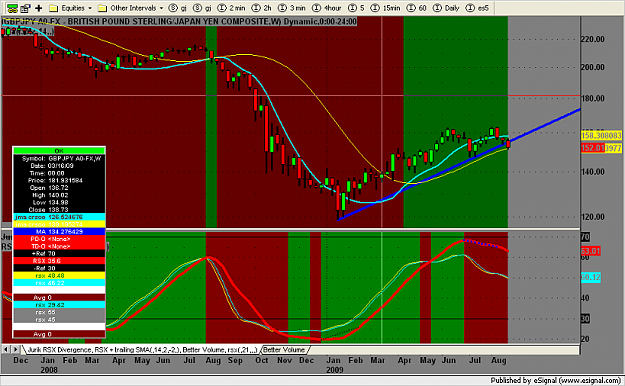Click the cyan jma crsoc row
The width and height of the screenshot is (625, 386).
tap(59, 217)
